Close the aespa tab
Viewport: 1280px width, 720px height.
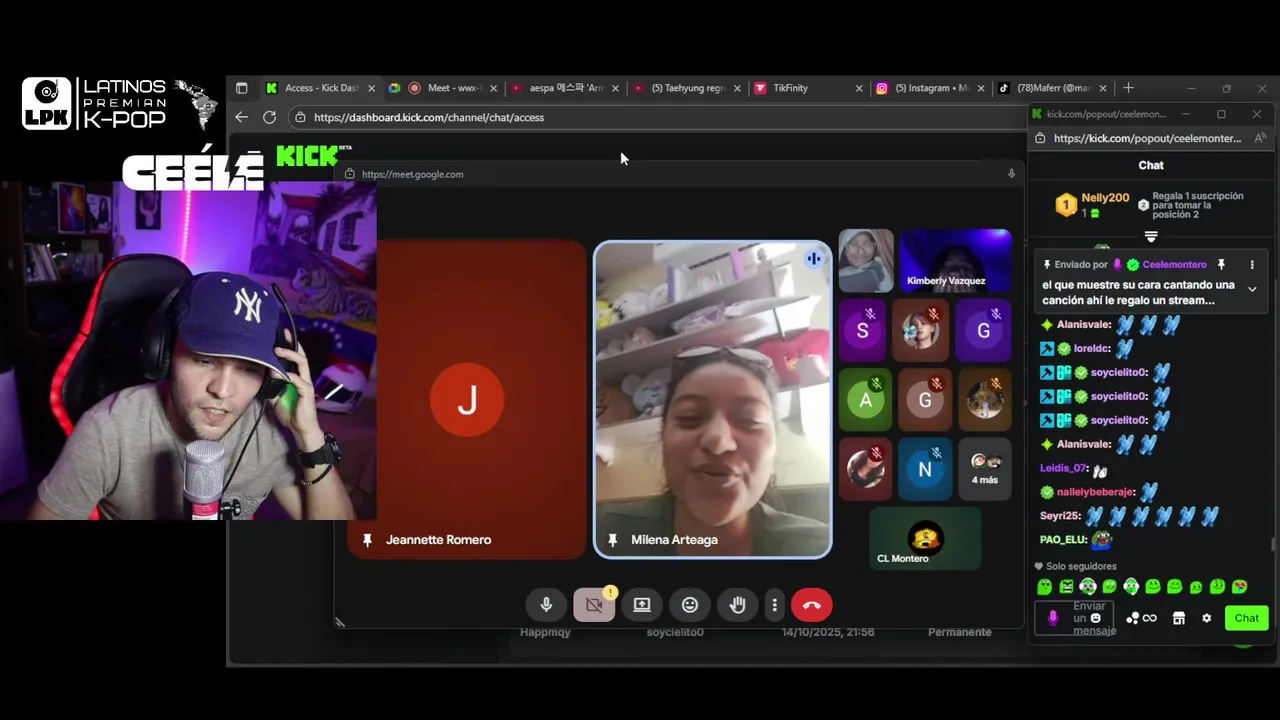coord(615,88)
